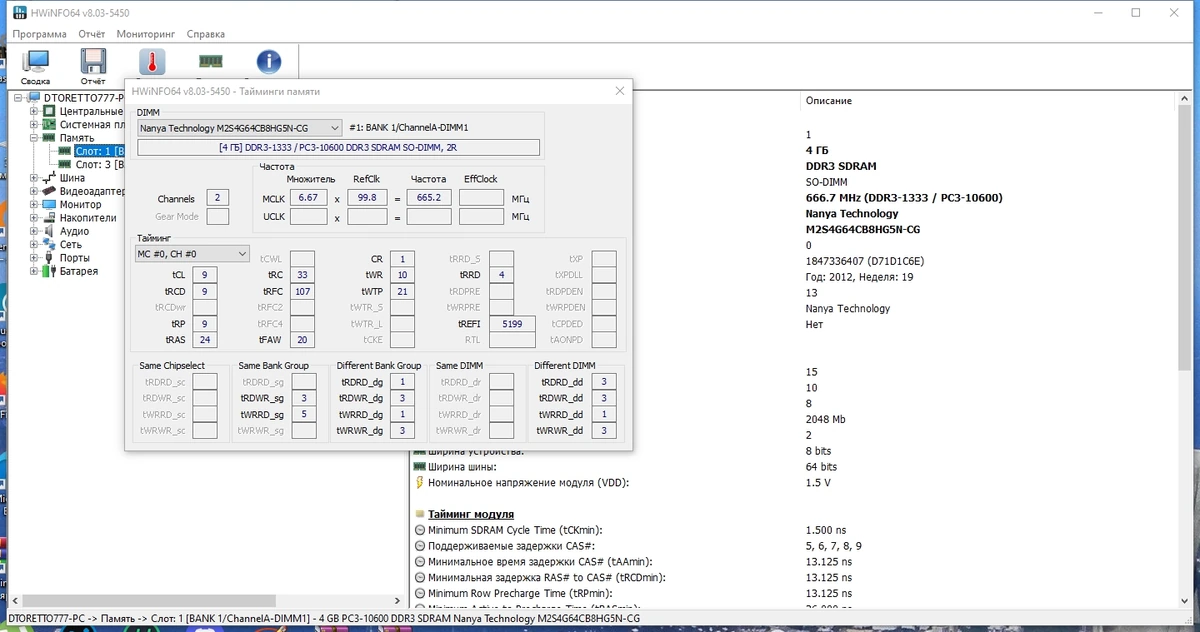Open the Справка help menu

205,34
